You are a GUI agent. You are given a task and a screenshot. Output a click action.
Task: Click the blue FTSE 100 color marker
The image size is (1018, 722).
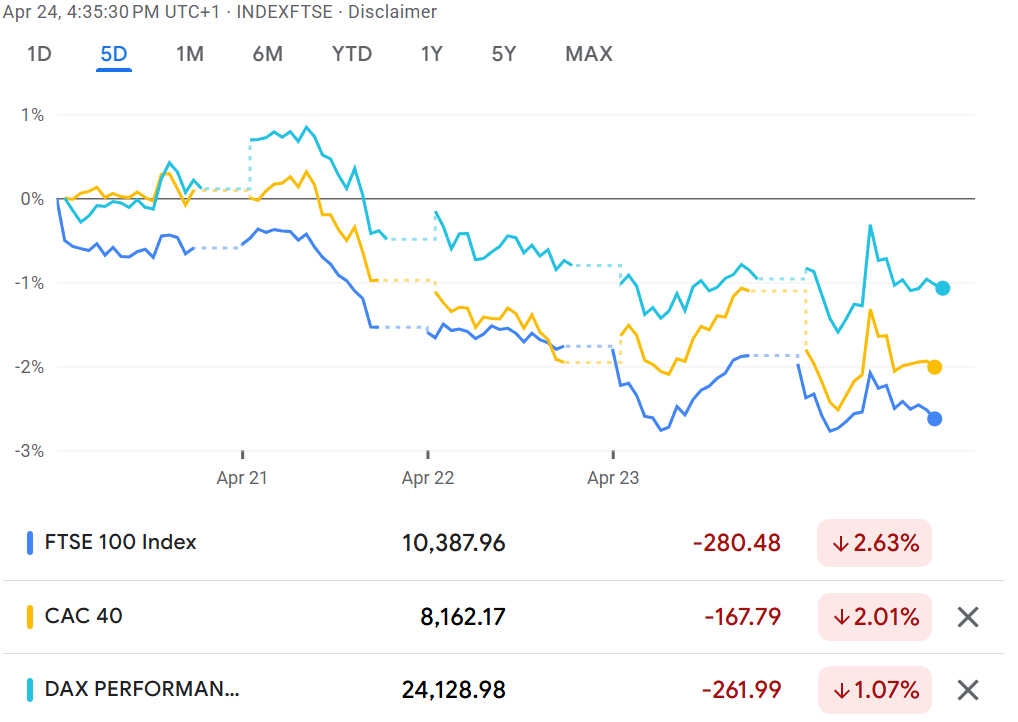30,544
